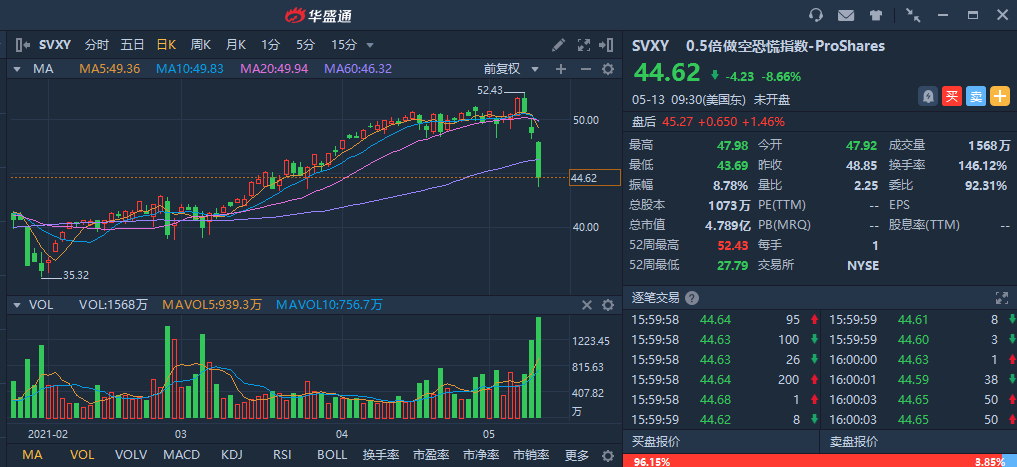
Task: Hide the right quote panel with the arrow-bracket icon
Action: 606,45
